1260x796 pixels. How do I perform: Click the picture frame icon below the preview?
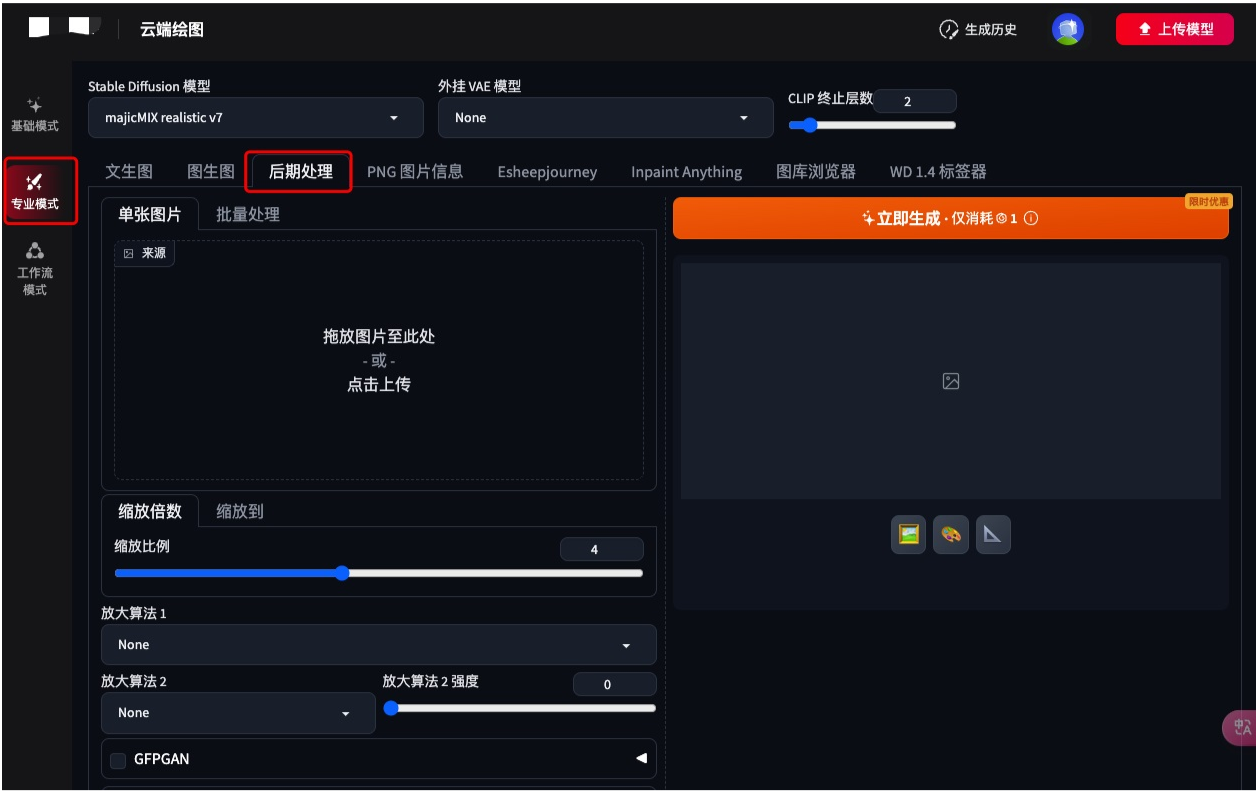908,535
